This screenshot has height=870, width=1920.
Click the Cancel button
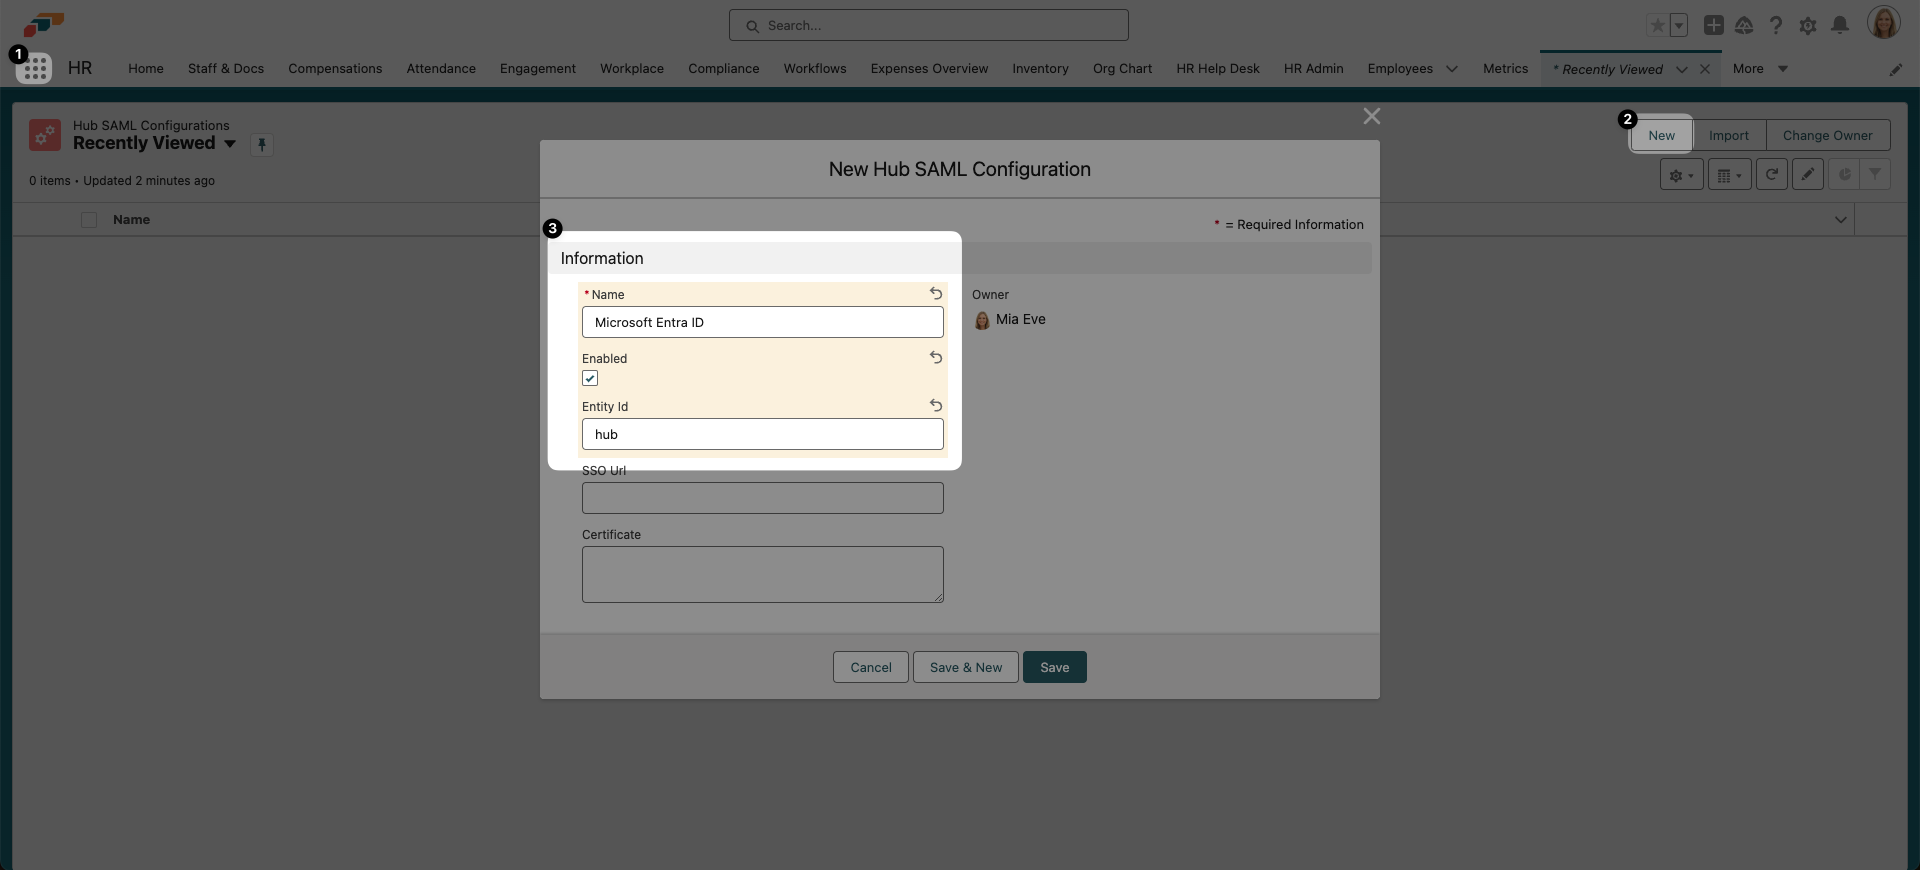pyautogui.click(x=870, y=667)
